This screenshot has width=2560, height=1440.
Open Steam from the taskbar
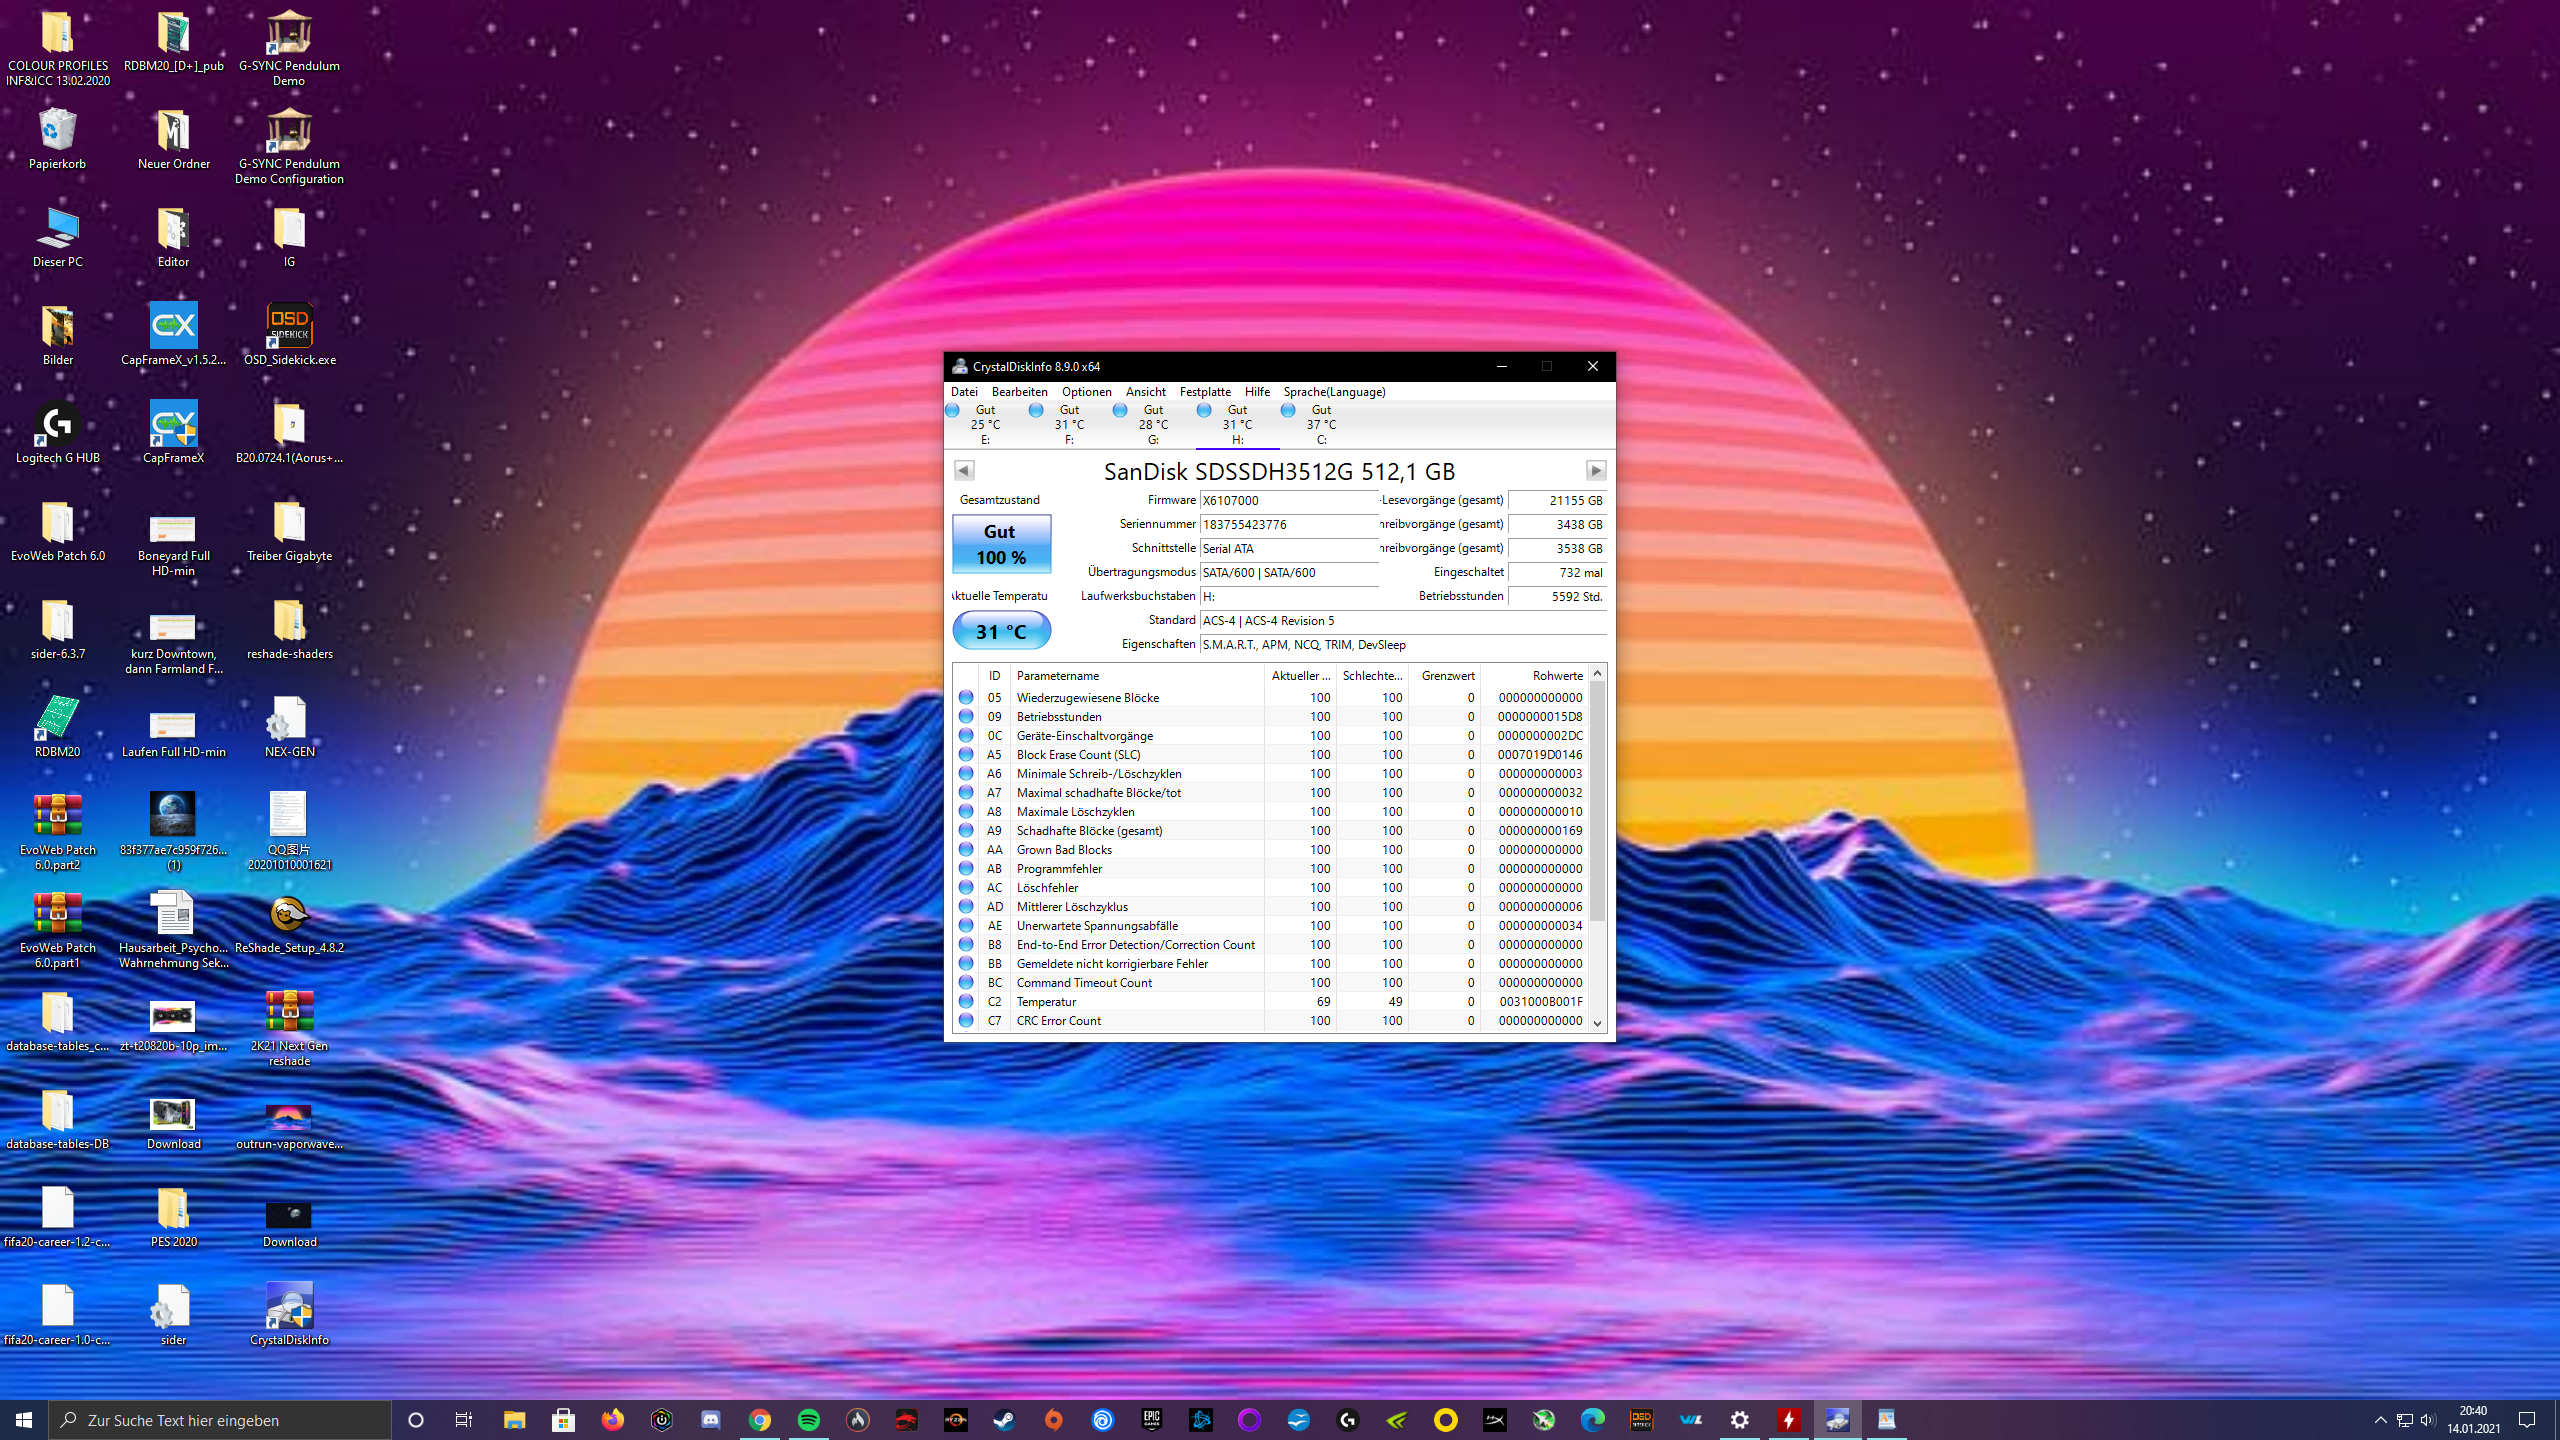pos(1004,1420)
